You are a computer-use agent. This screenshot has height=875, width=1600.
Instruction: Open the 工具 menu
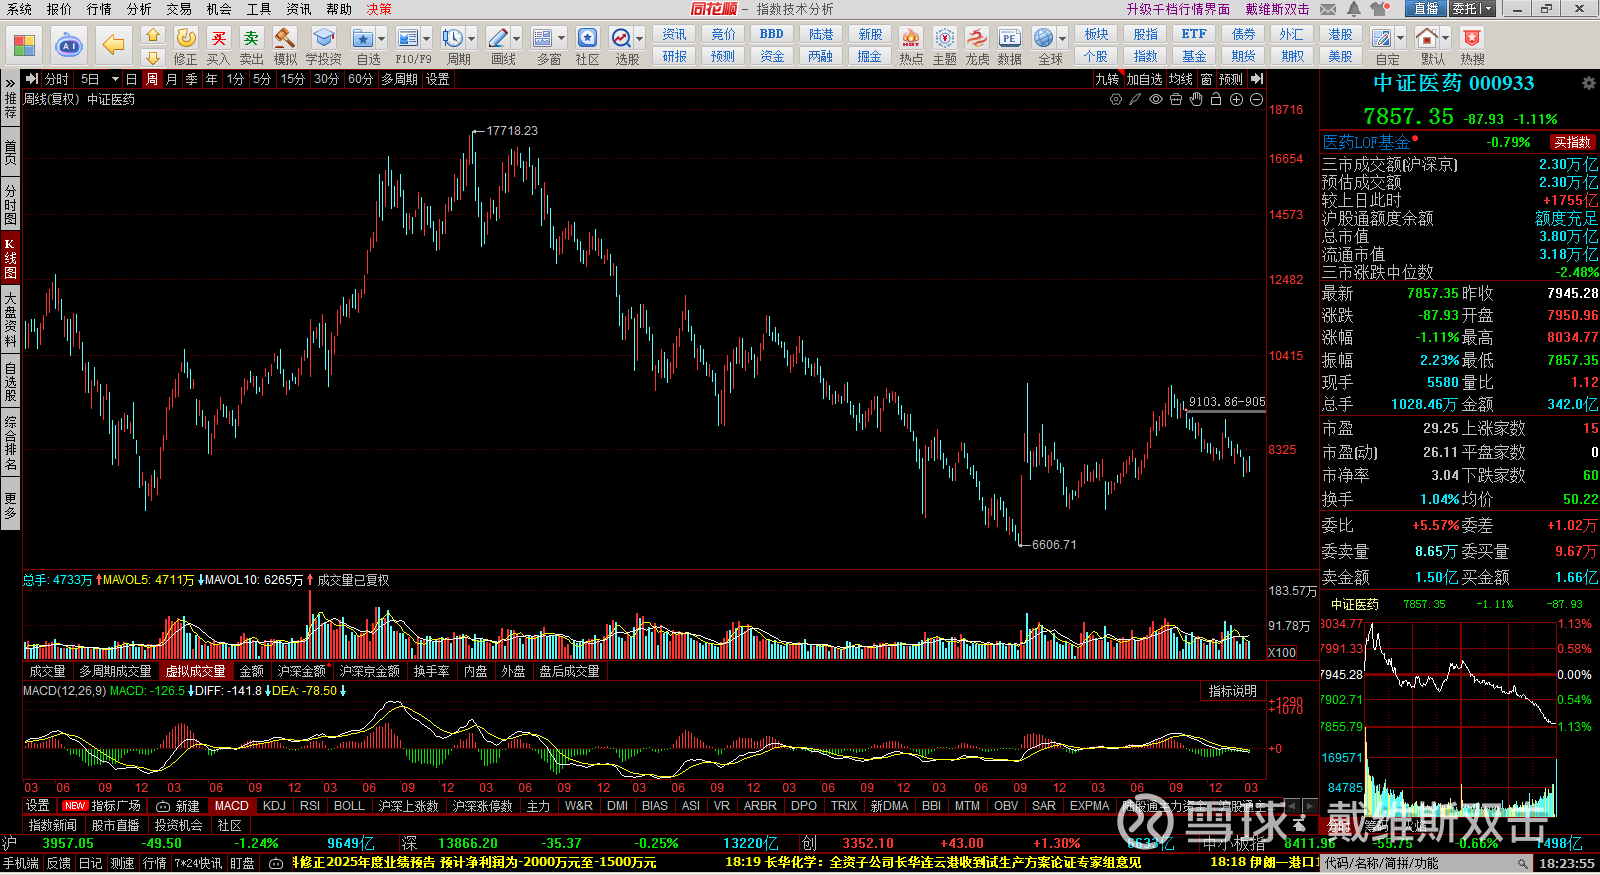[x=259, y=9]
